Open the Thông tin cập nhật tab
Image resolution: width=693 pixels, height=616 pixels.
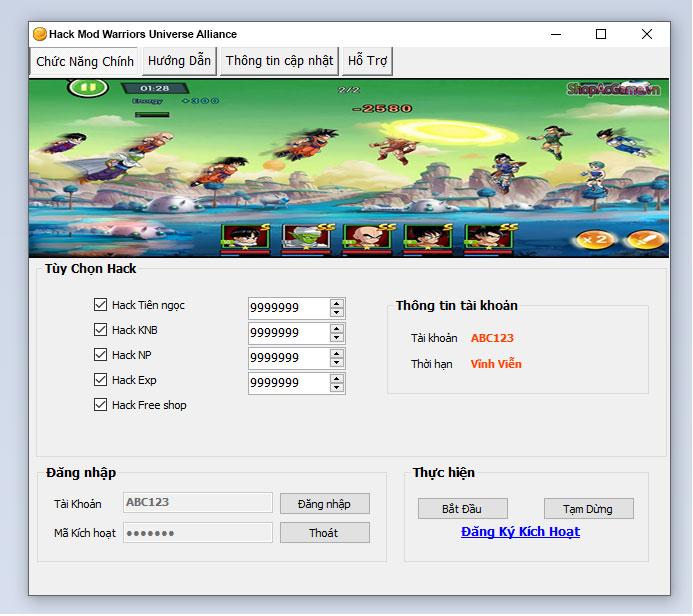click(x=279, y=61)
